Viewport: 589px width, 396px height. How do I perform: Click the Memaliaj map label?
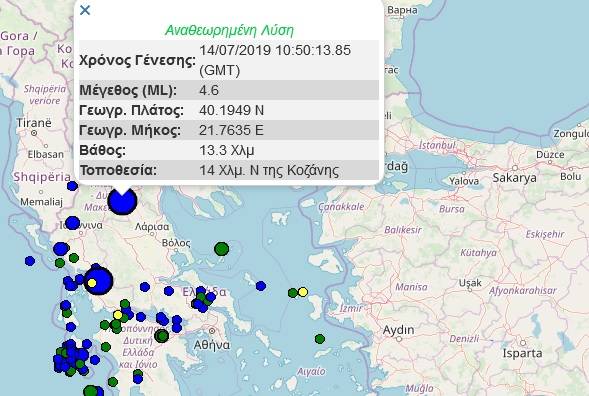(41, 202)
